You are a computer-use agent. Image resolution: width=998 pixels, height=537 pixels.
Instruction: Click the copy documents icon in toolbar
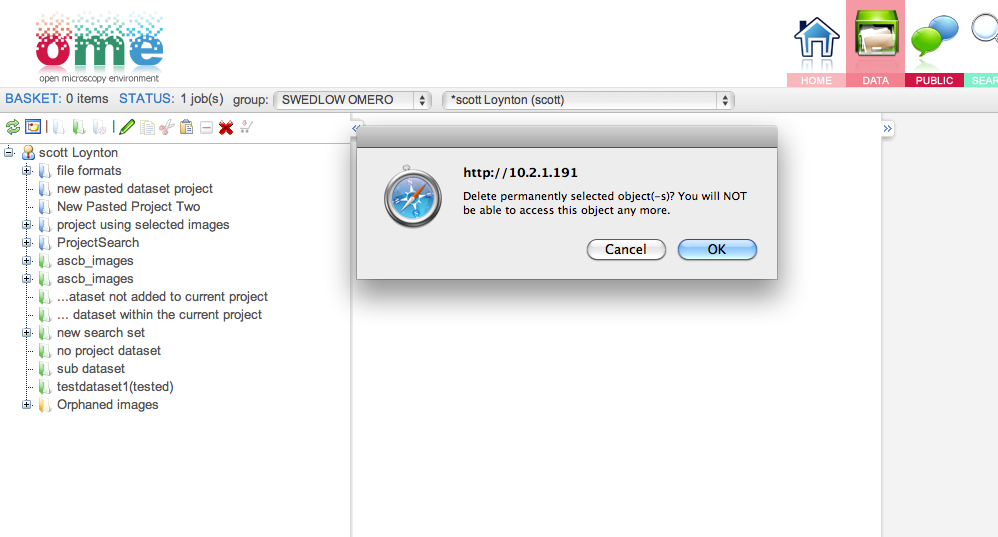pos(147,127)
